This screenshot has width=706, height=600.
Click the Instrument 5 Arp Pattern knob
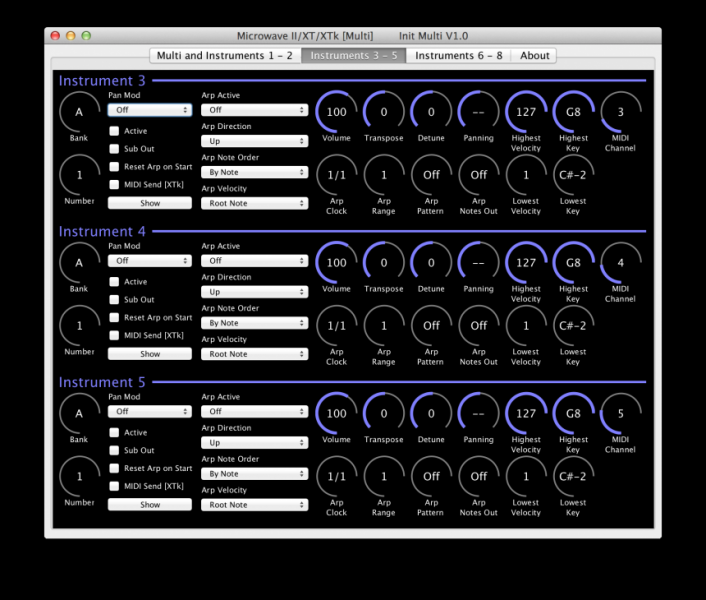coord(431,476)
